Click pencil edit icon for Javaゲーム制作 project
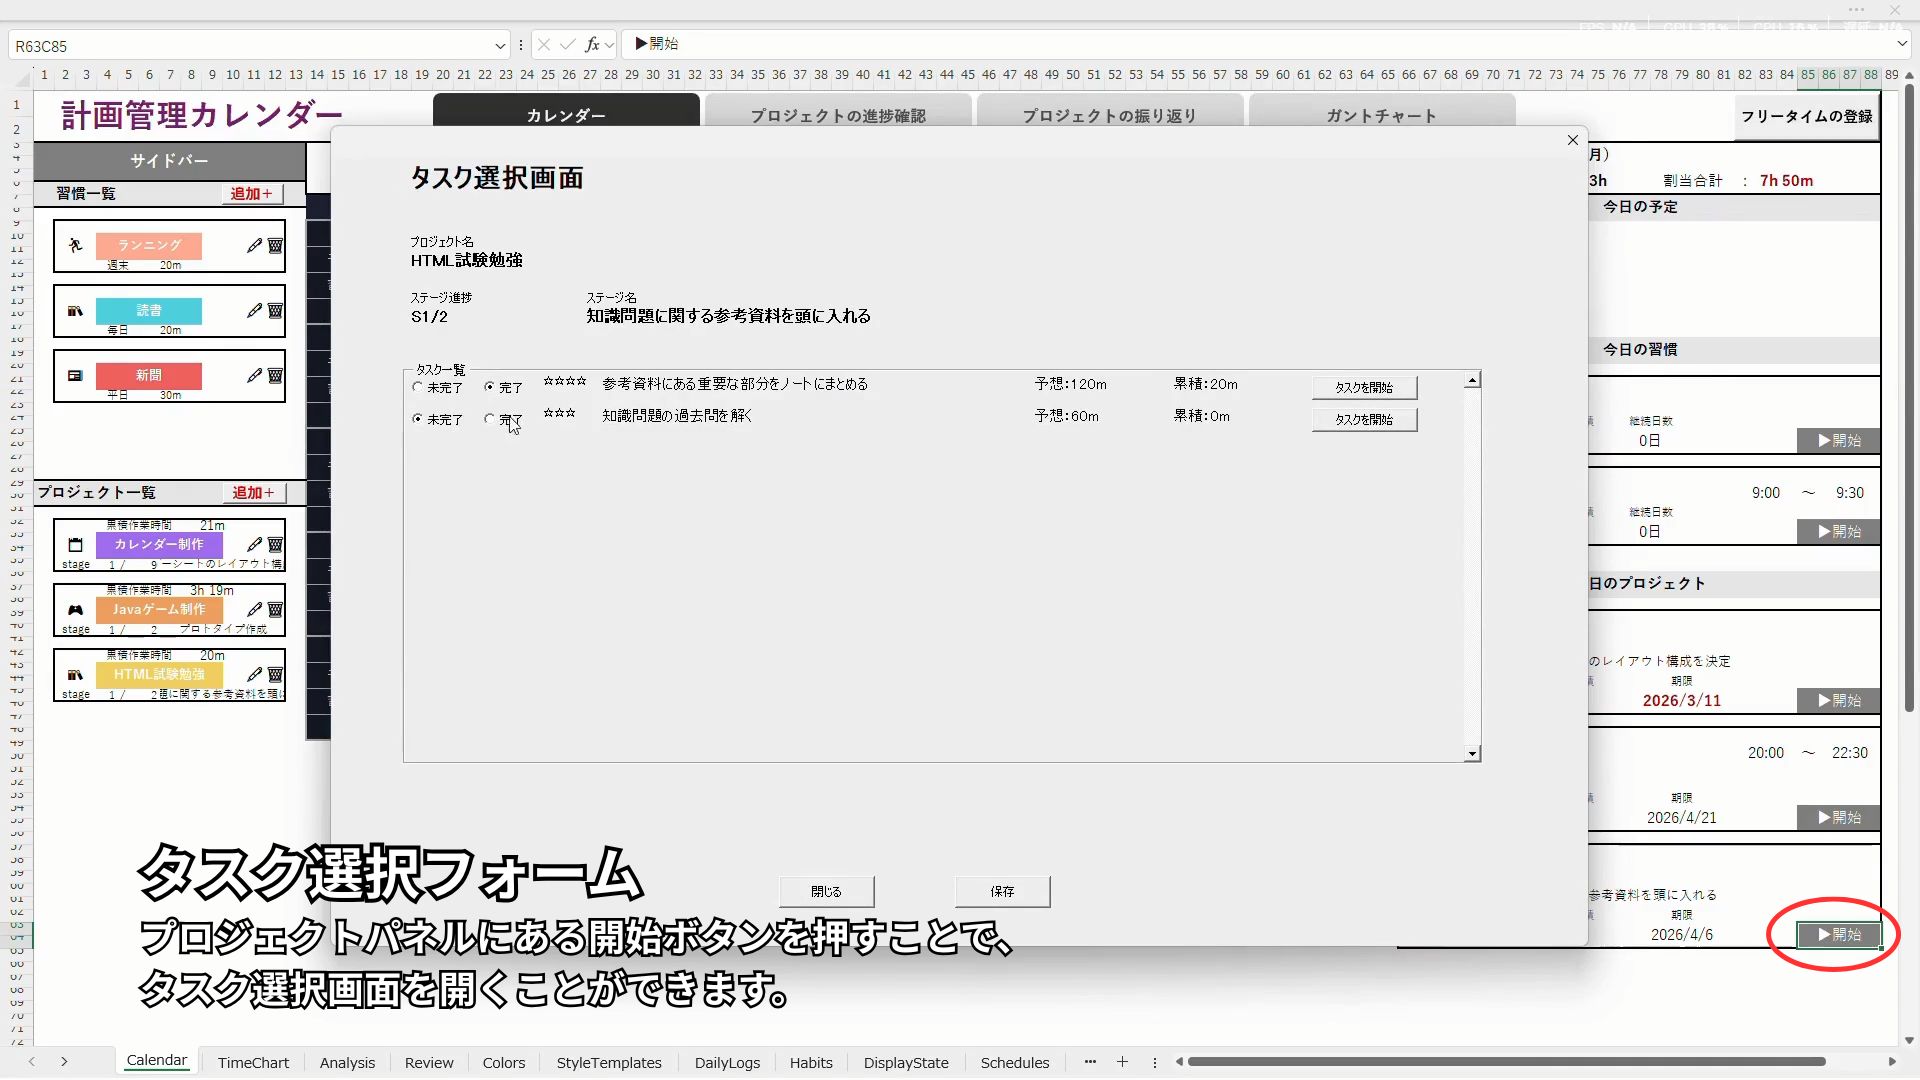Screen dimensions: 1920x1080 point(254,609)
